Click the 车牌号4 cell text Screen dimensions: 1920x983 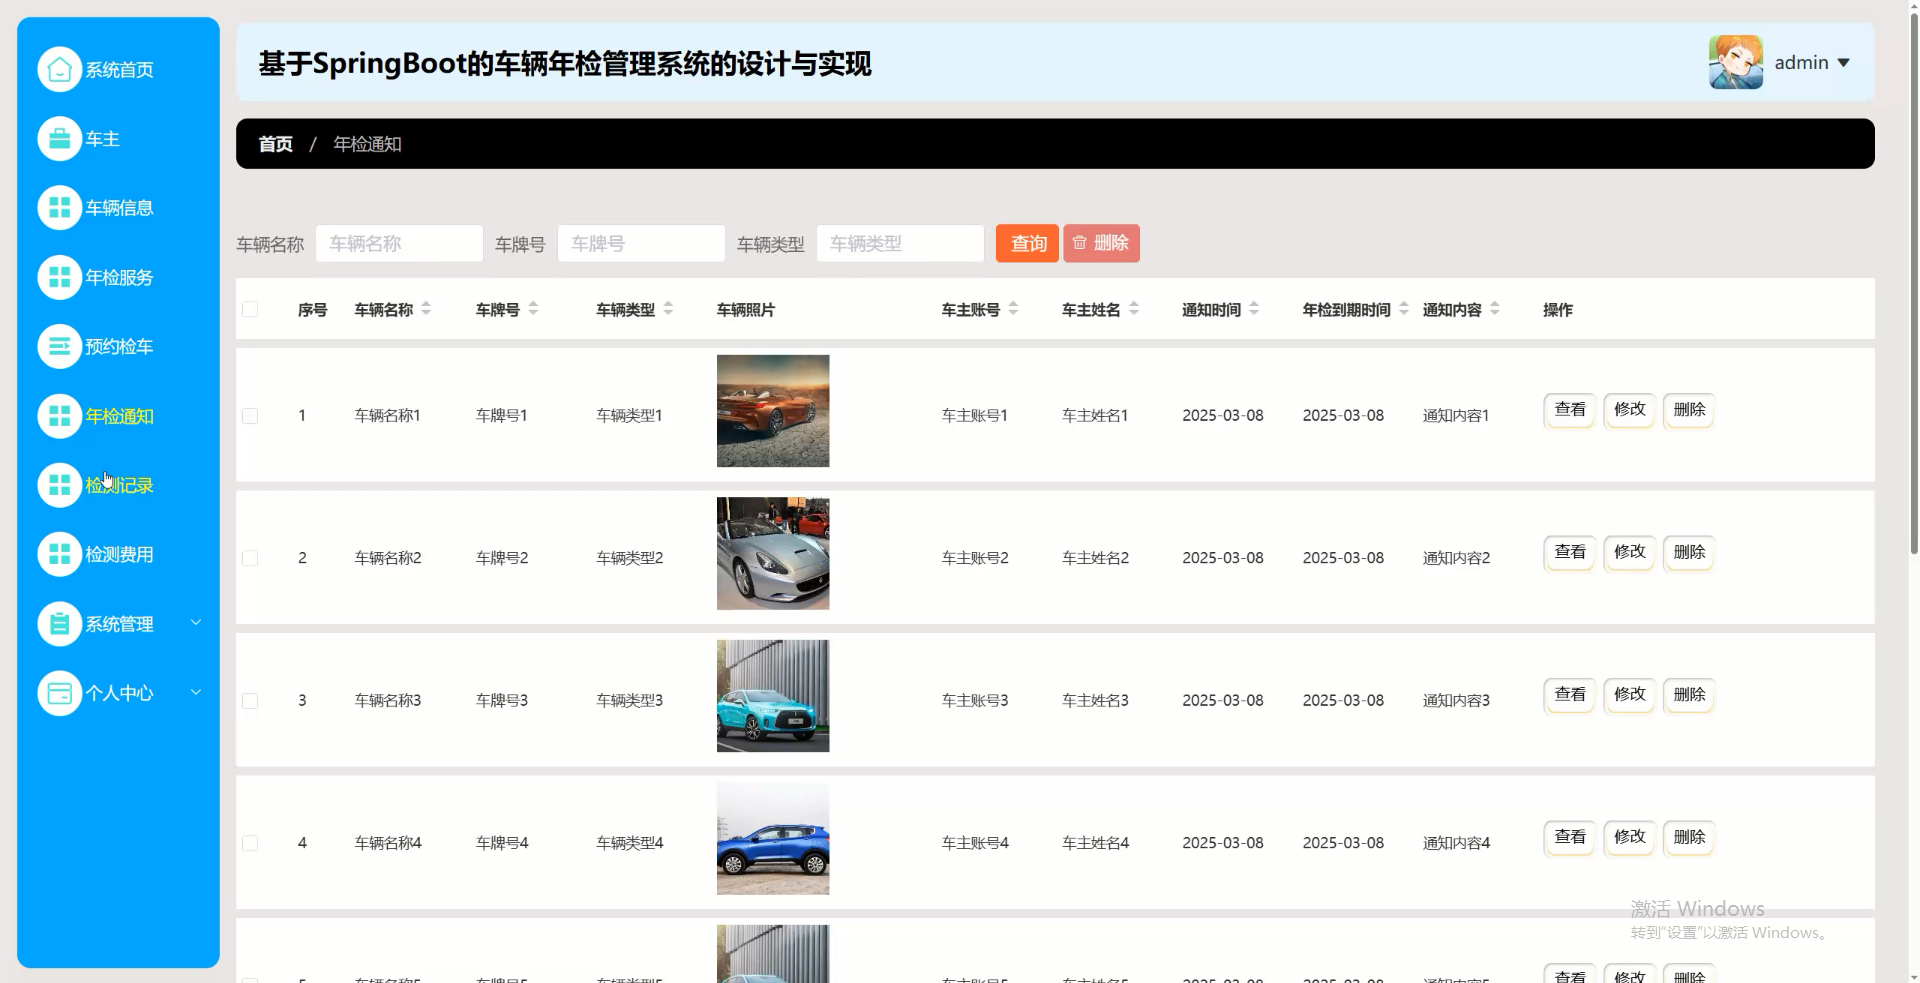502,843
